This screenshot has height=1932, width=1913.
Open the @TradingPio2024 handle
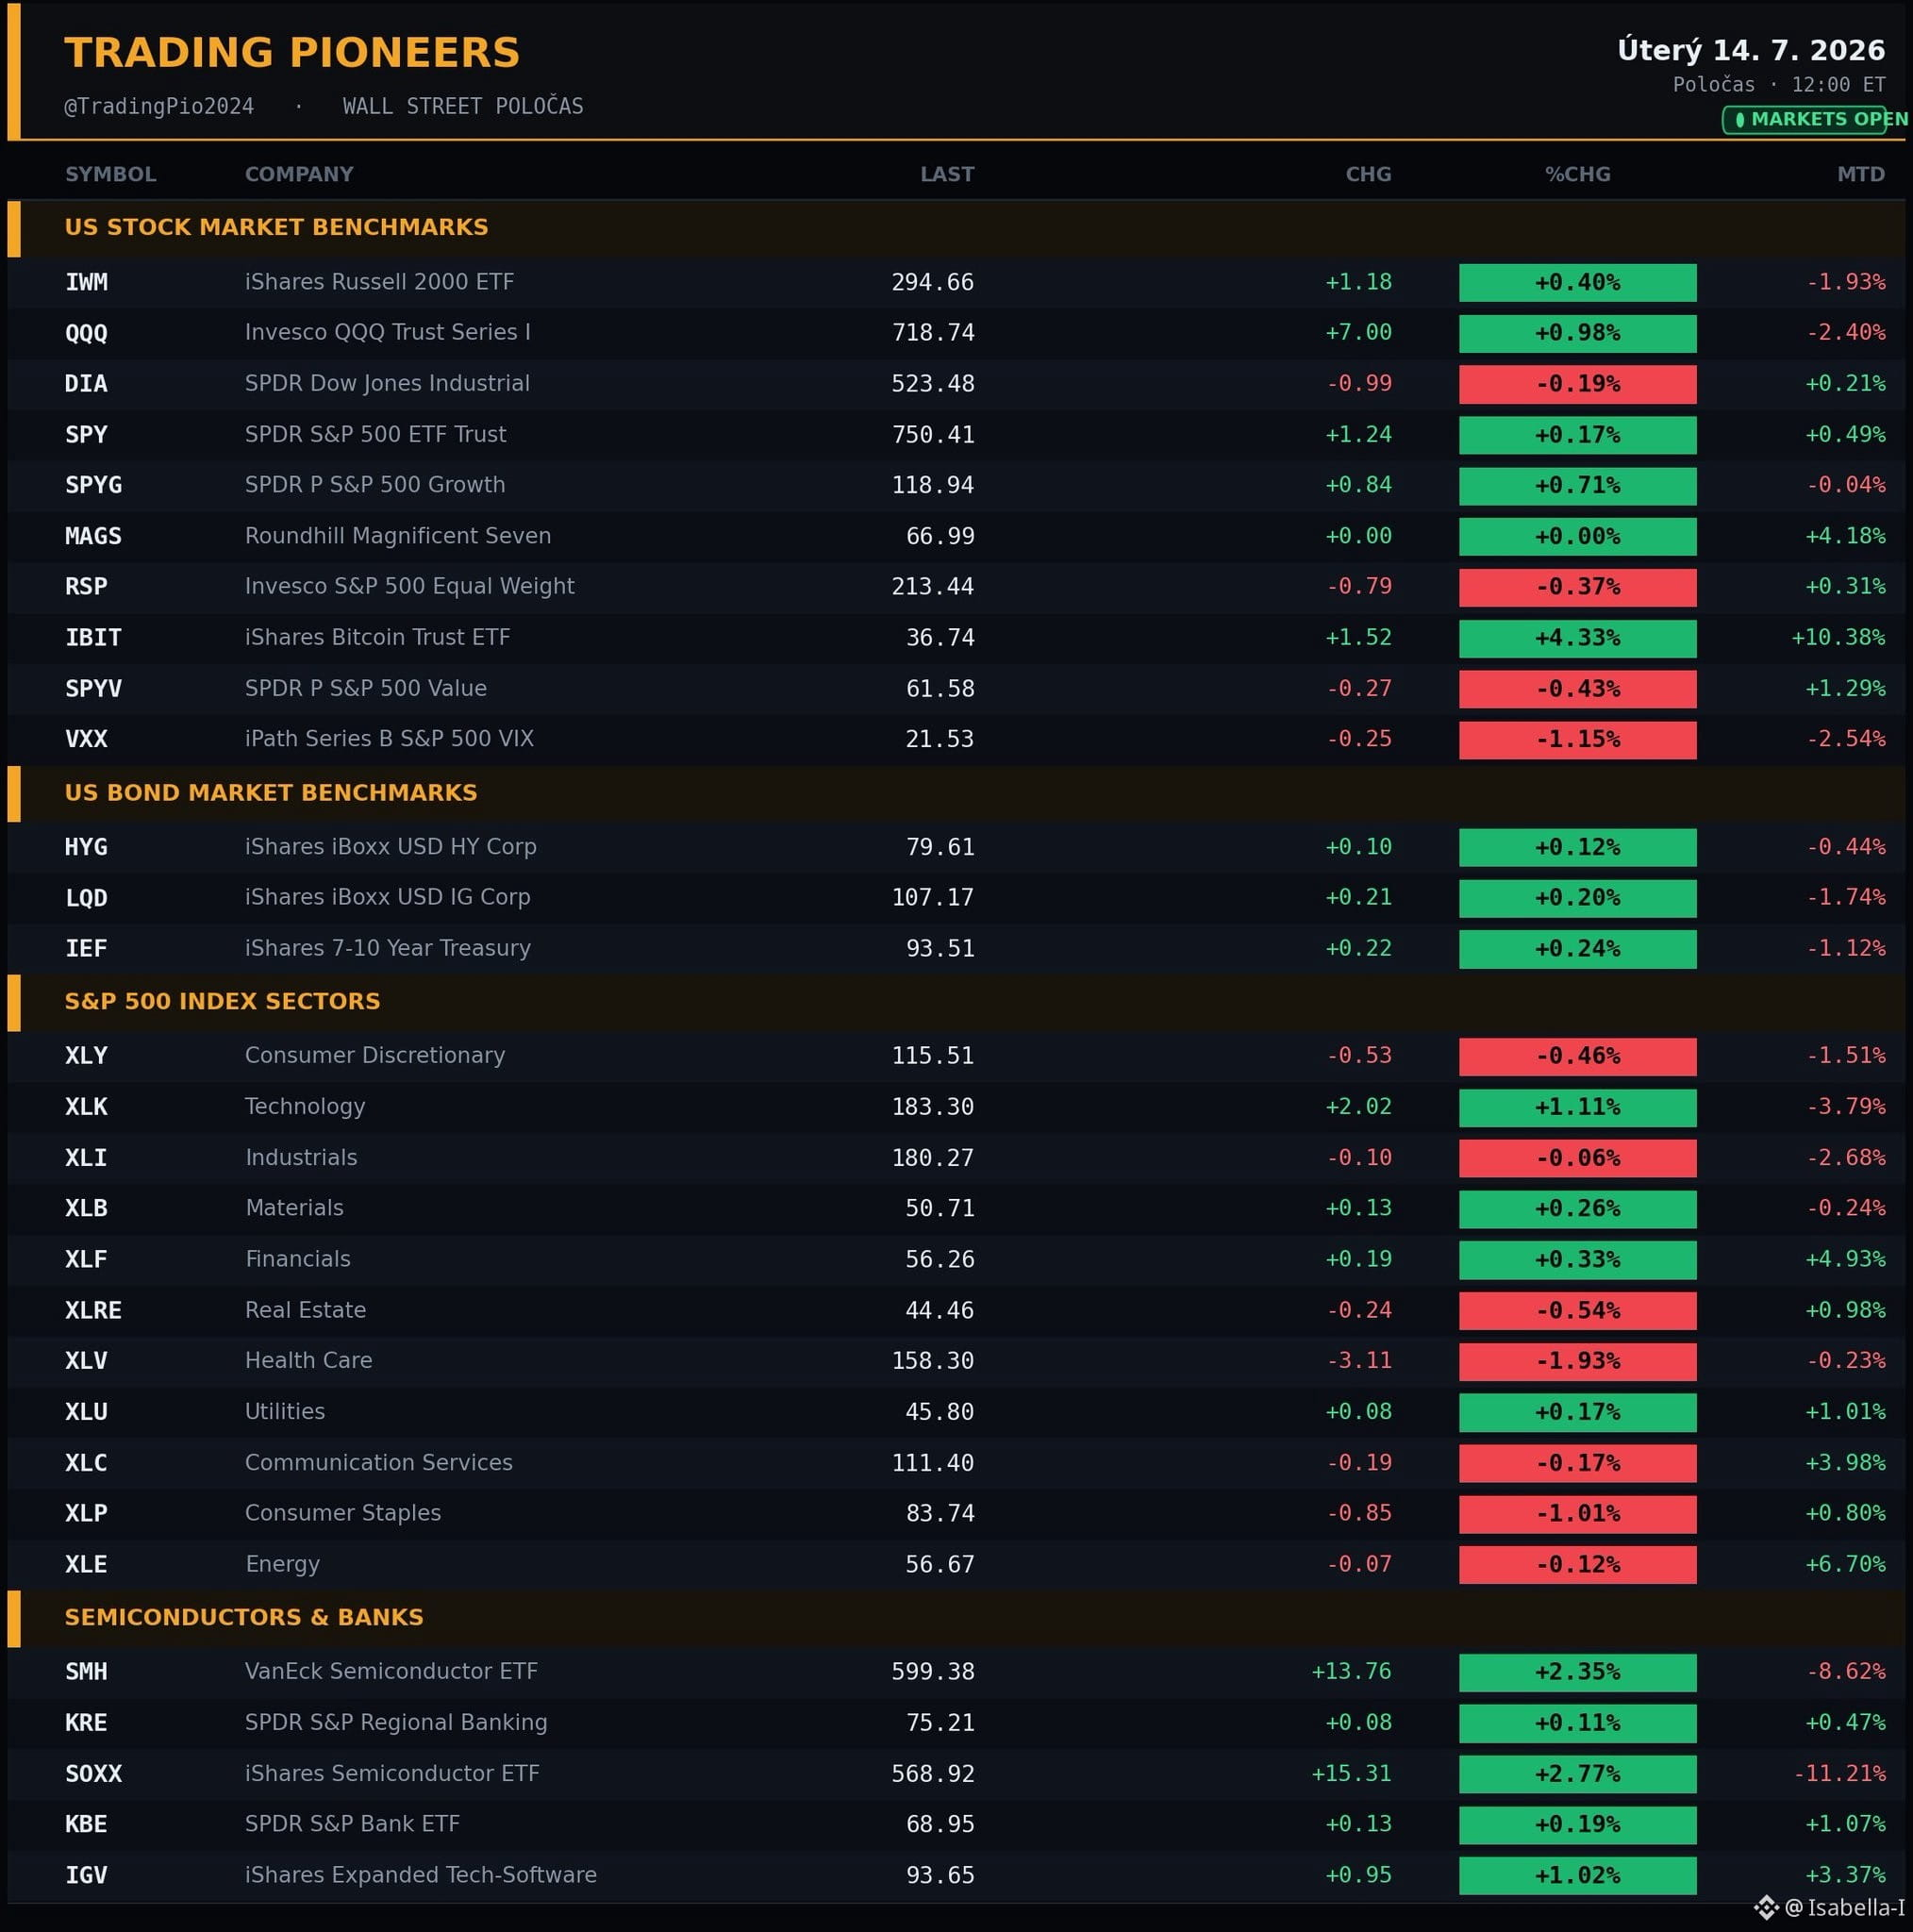pos(159,106)
